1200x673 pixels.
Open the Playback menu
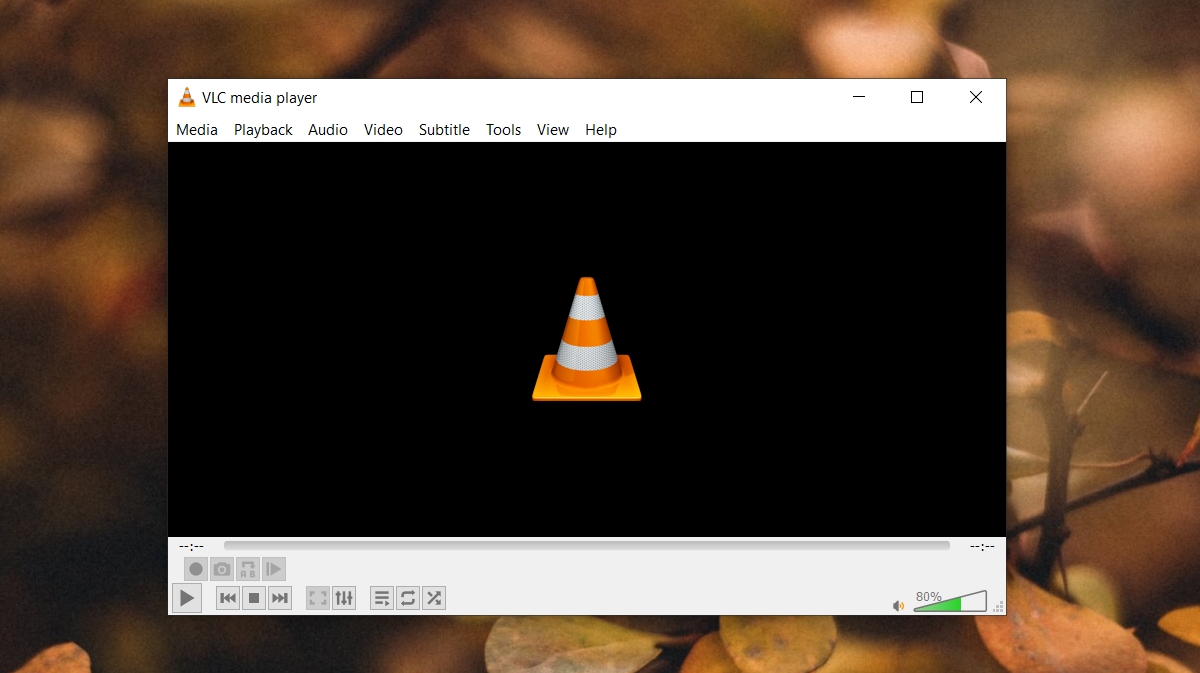click(x=263, y=130)
